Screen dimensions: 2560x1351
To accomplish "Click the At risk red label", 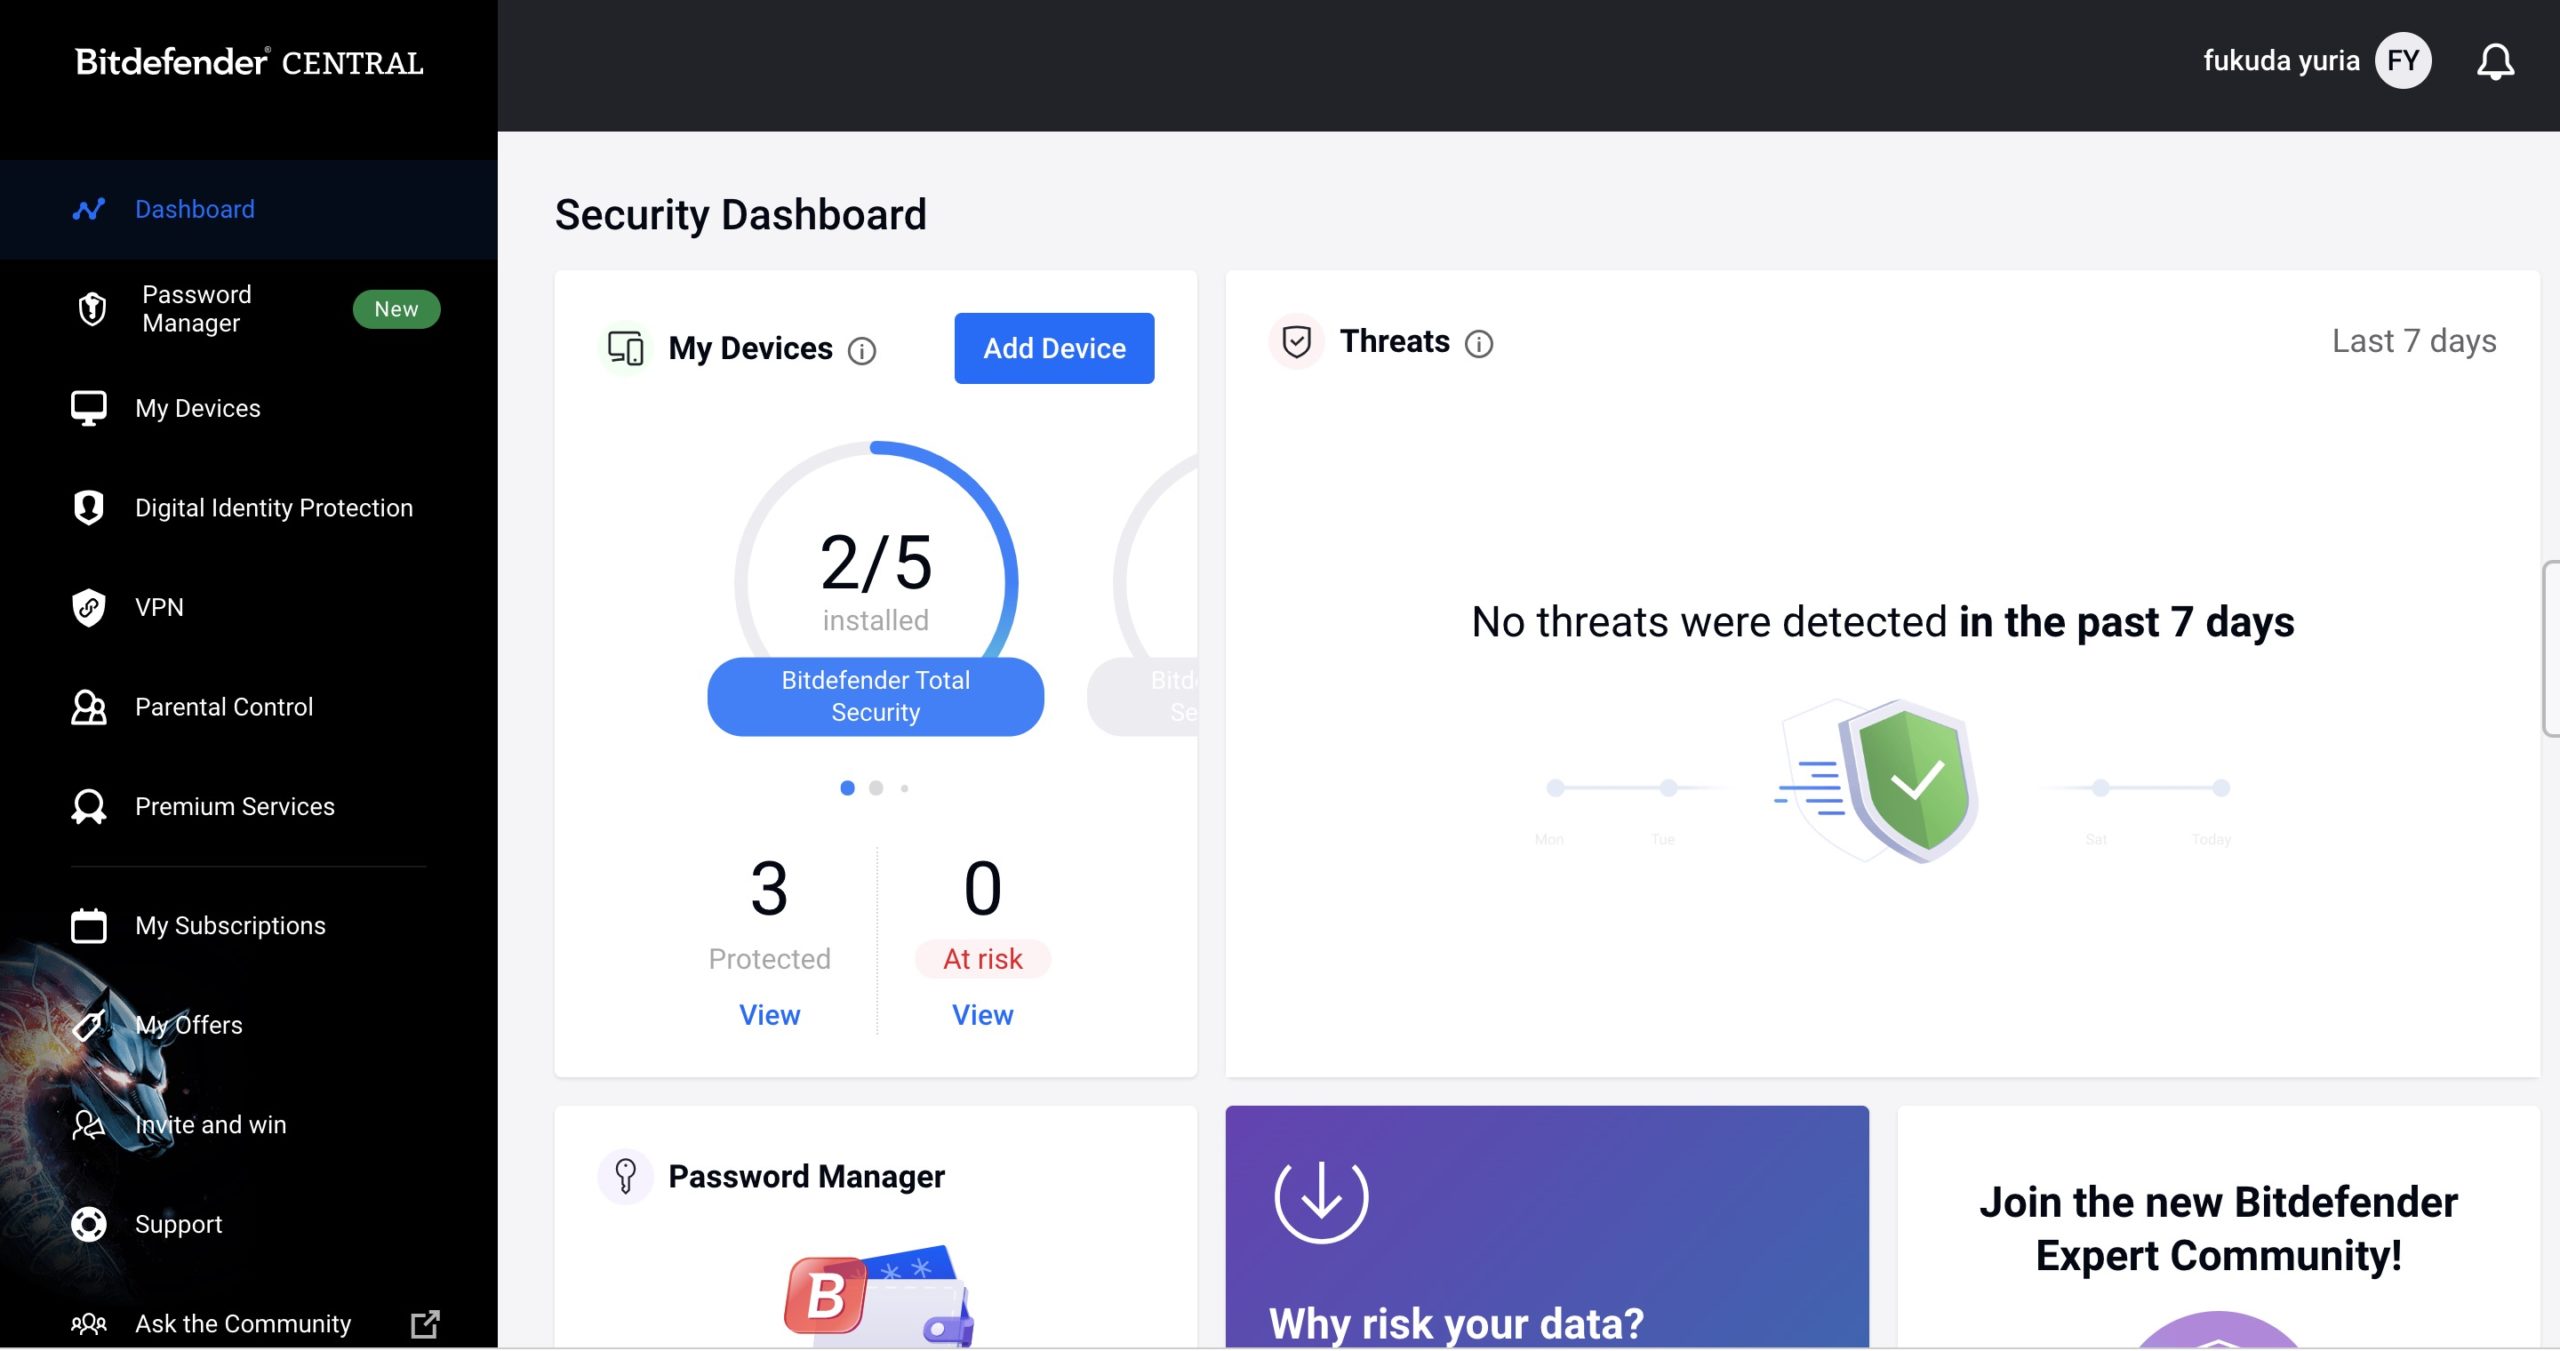I will coord(982,959).
